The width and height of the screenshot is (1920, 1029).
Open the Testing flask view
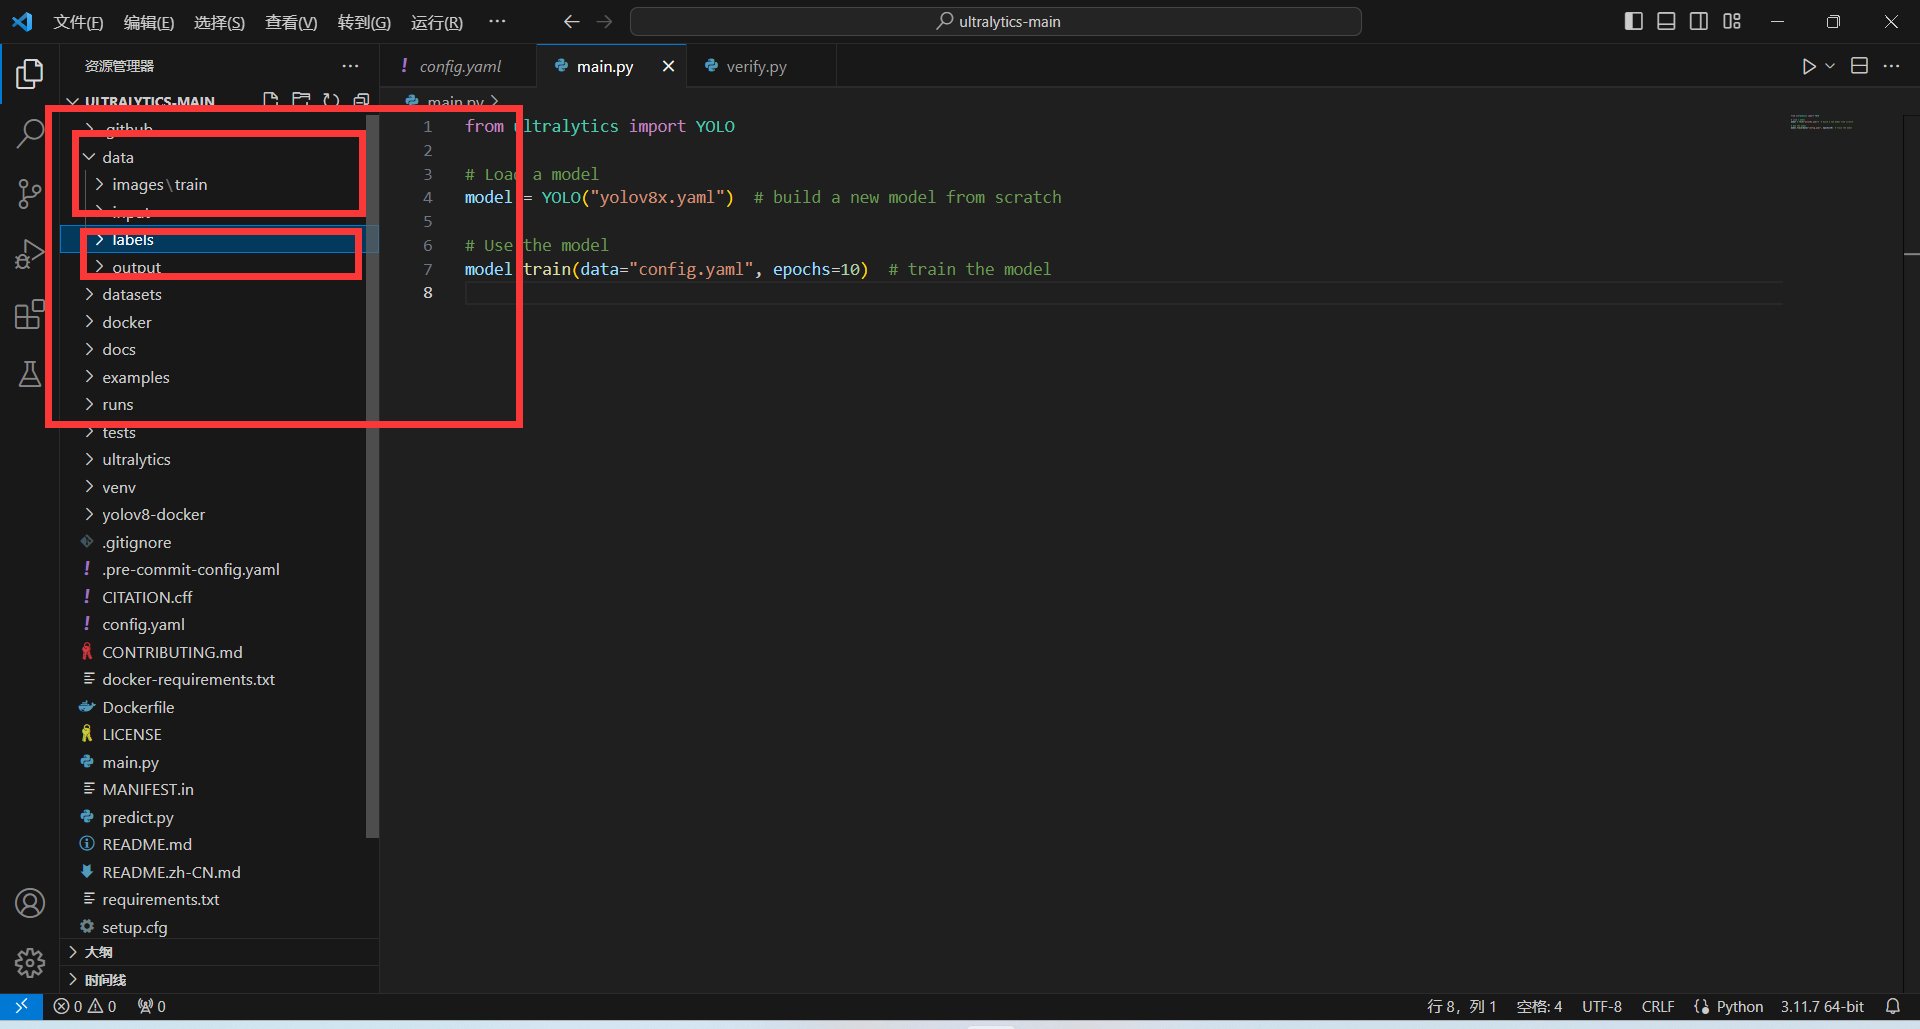[30, 375]
